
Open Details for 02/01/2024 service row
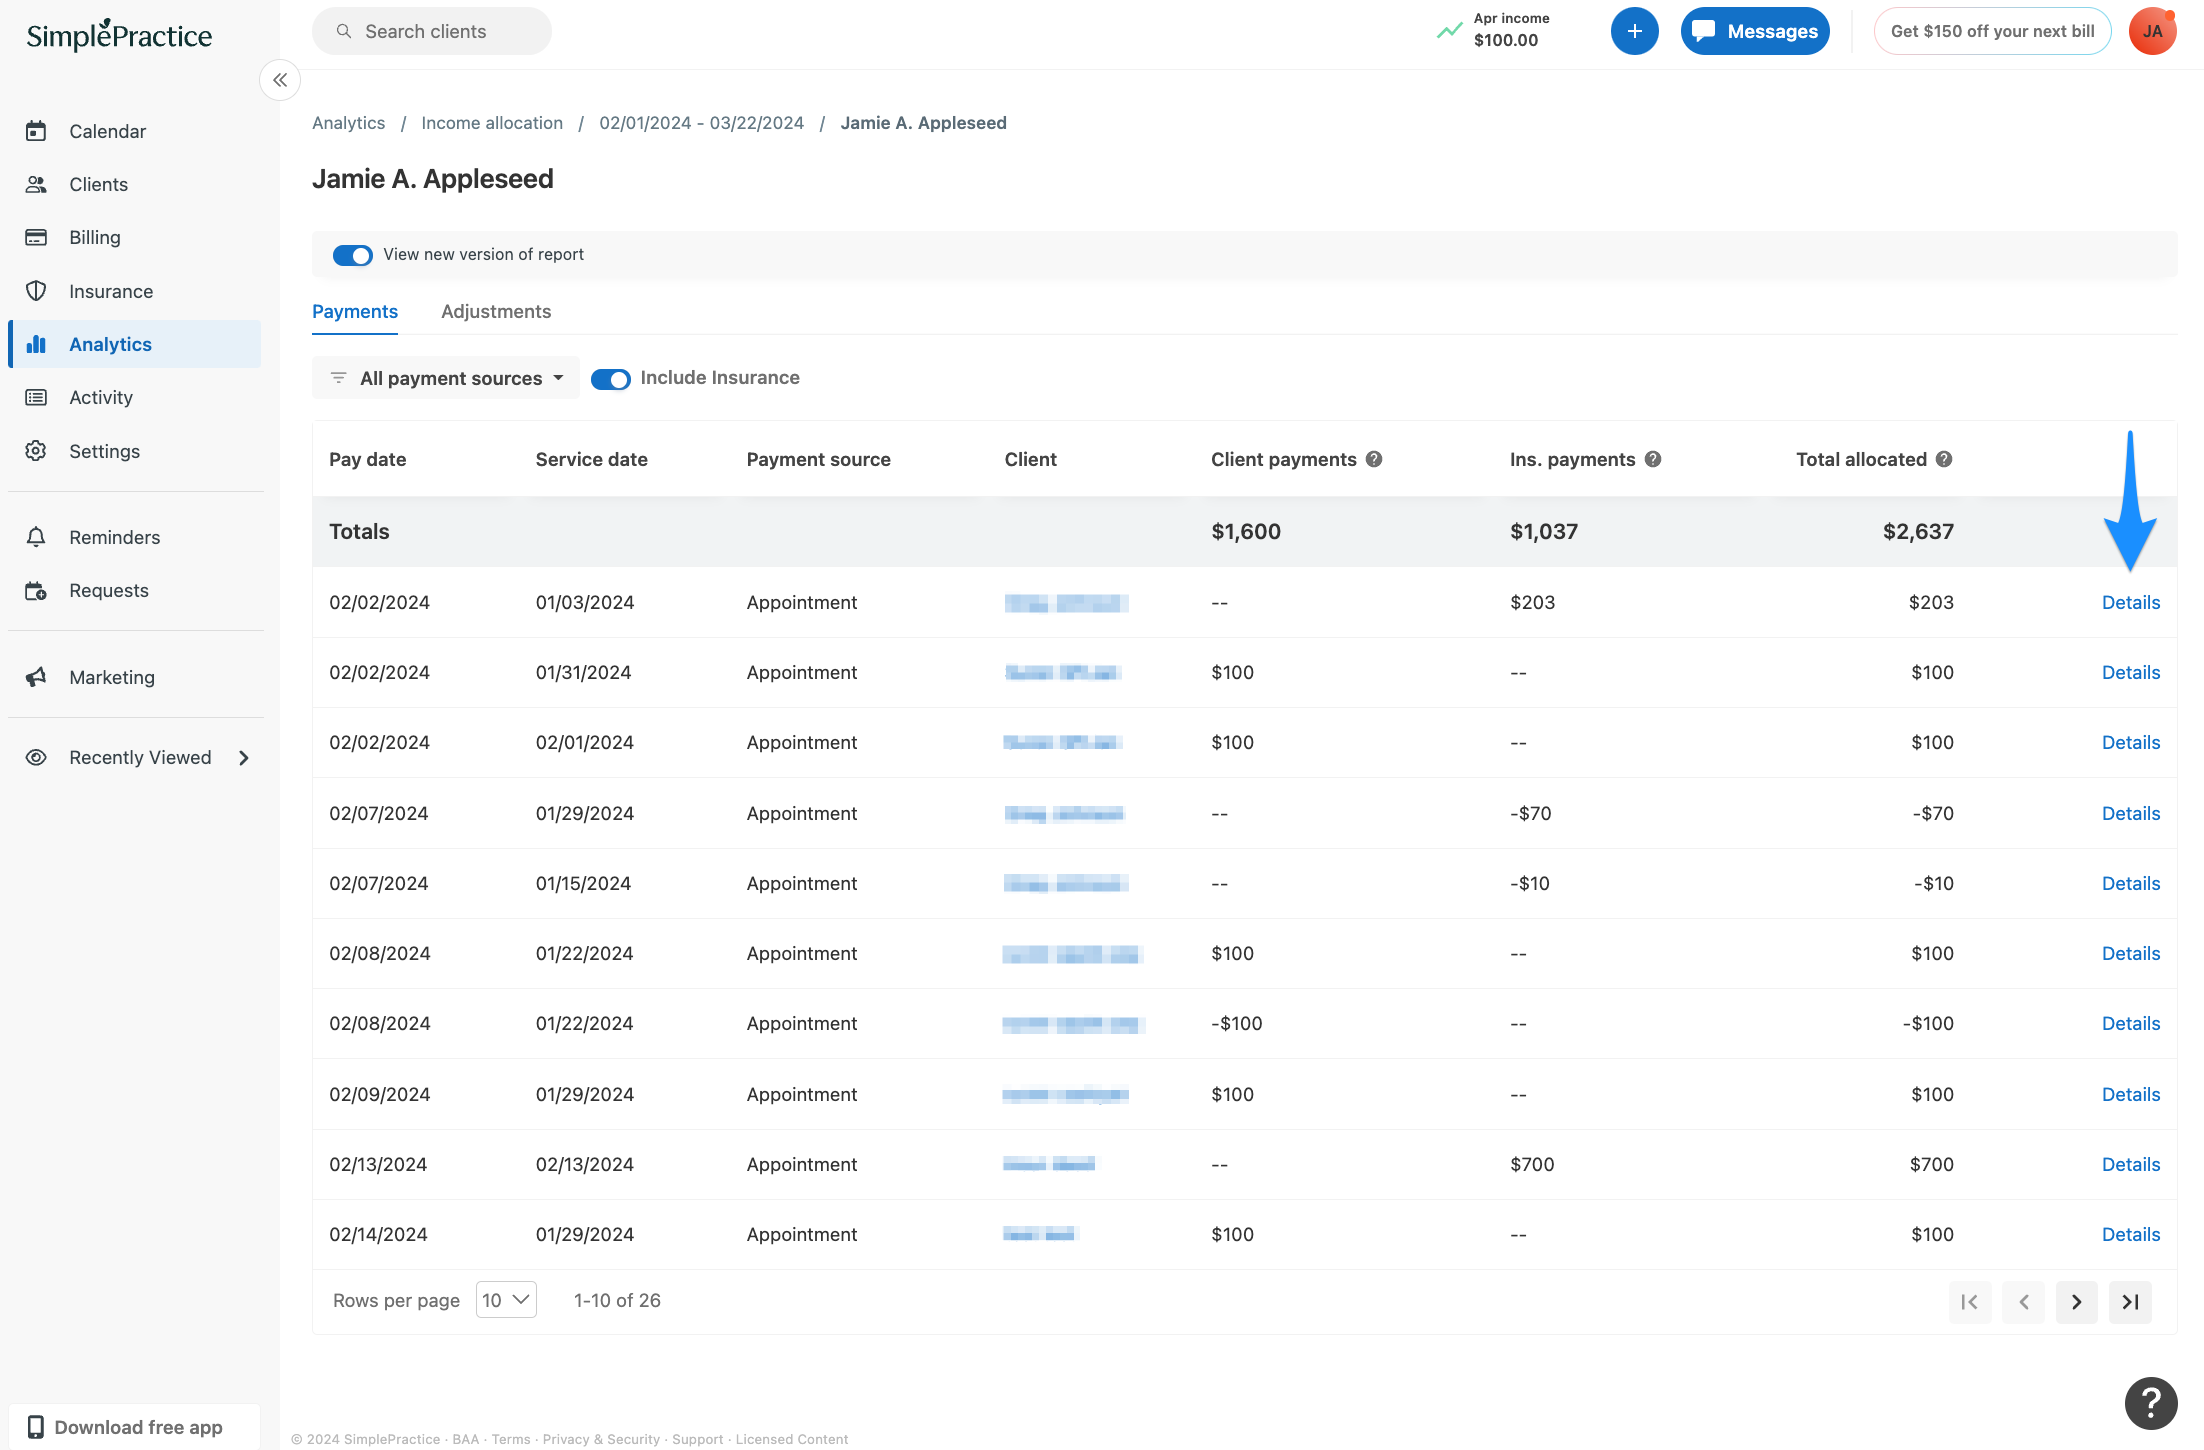point(2131,743)
